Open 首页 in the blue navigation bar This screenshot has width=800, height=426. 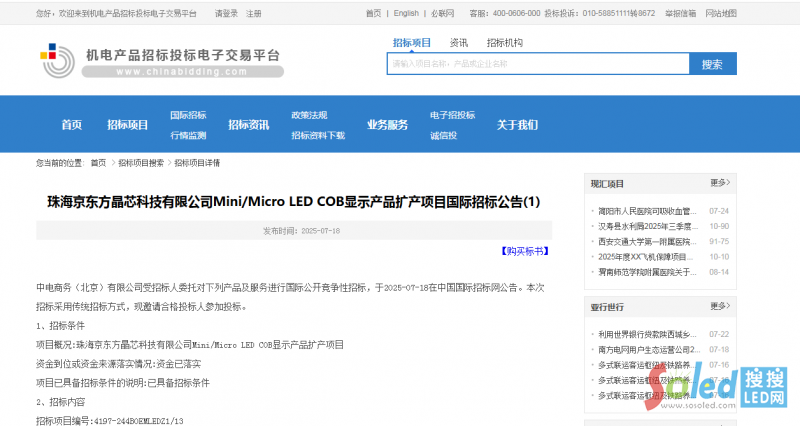[x=72, y=125]
